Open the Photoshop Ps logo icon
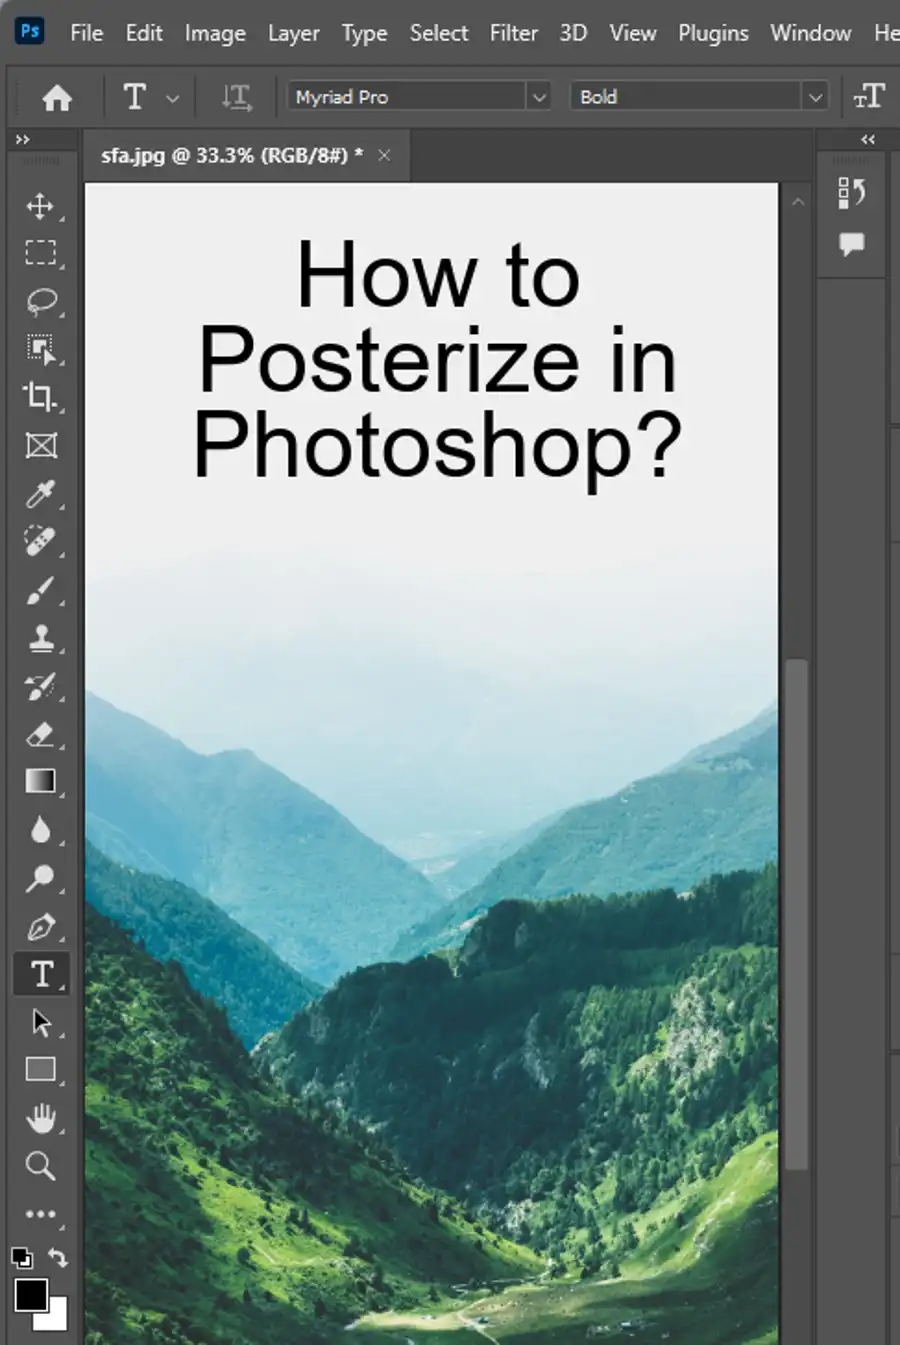Viewport: 900px width, 1345px height. (x=31, y=30)
